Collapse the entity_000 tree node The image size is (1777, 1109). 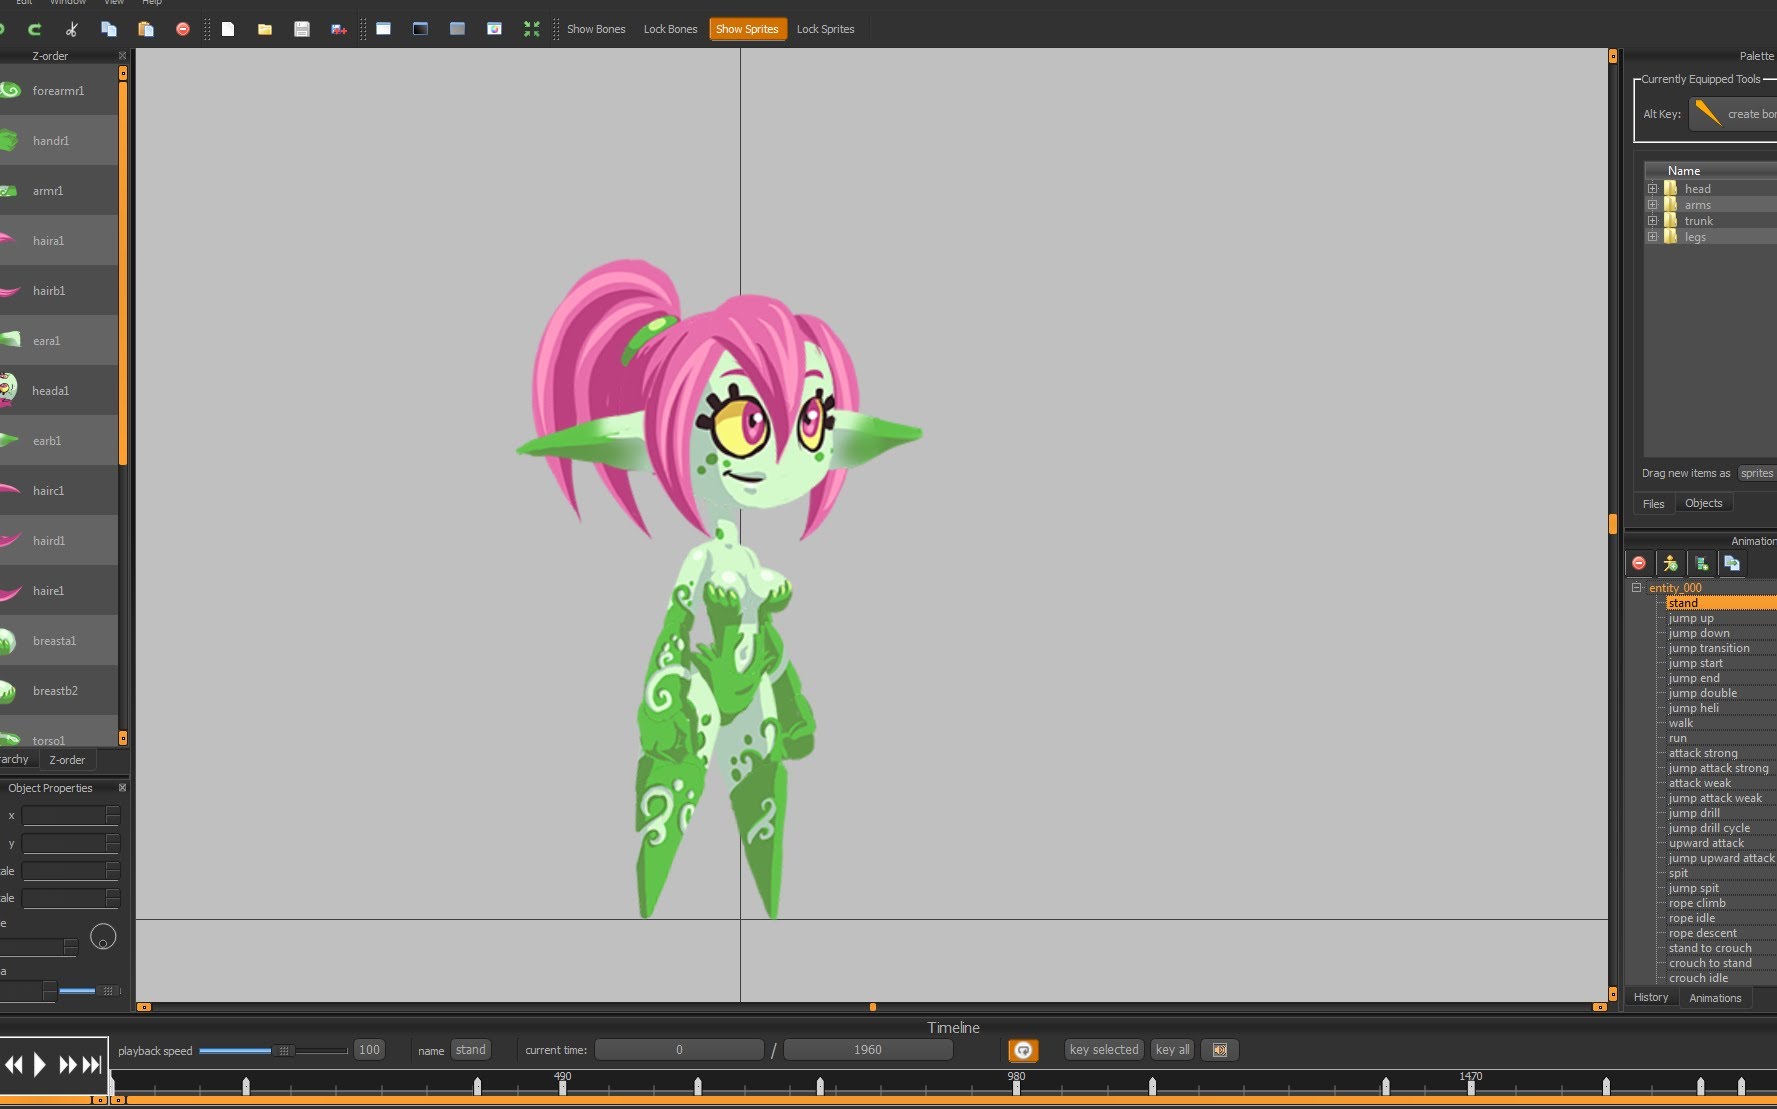pos(1637,588)
